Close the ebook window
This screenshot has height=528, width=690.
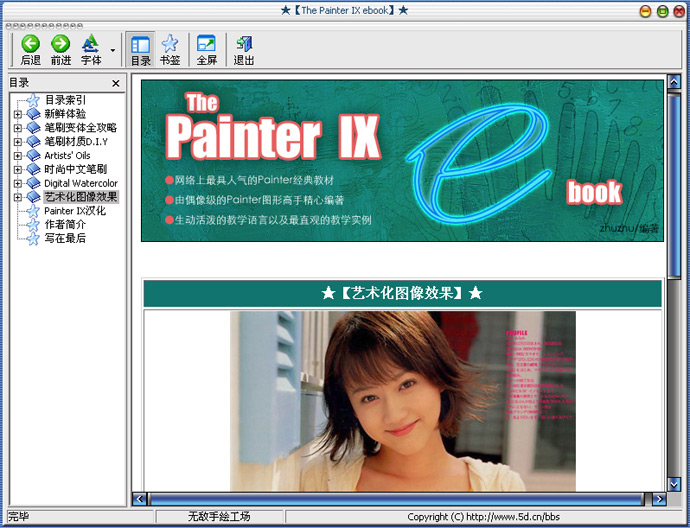pyautogui.click(x=679, y=11)
